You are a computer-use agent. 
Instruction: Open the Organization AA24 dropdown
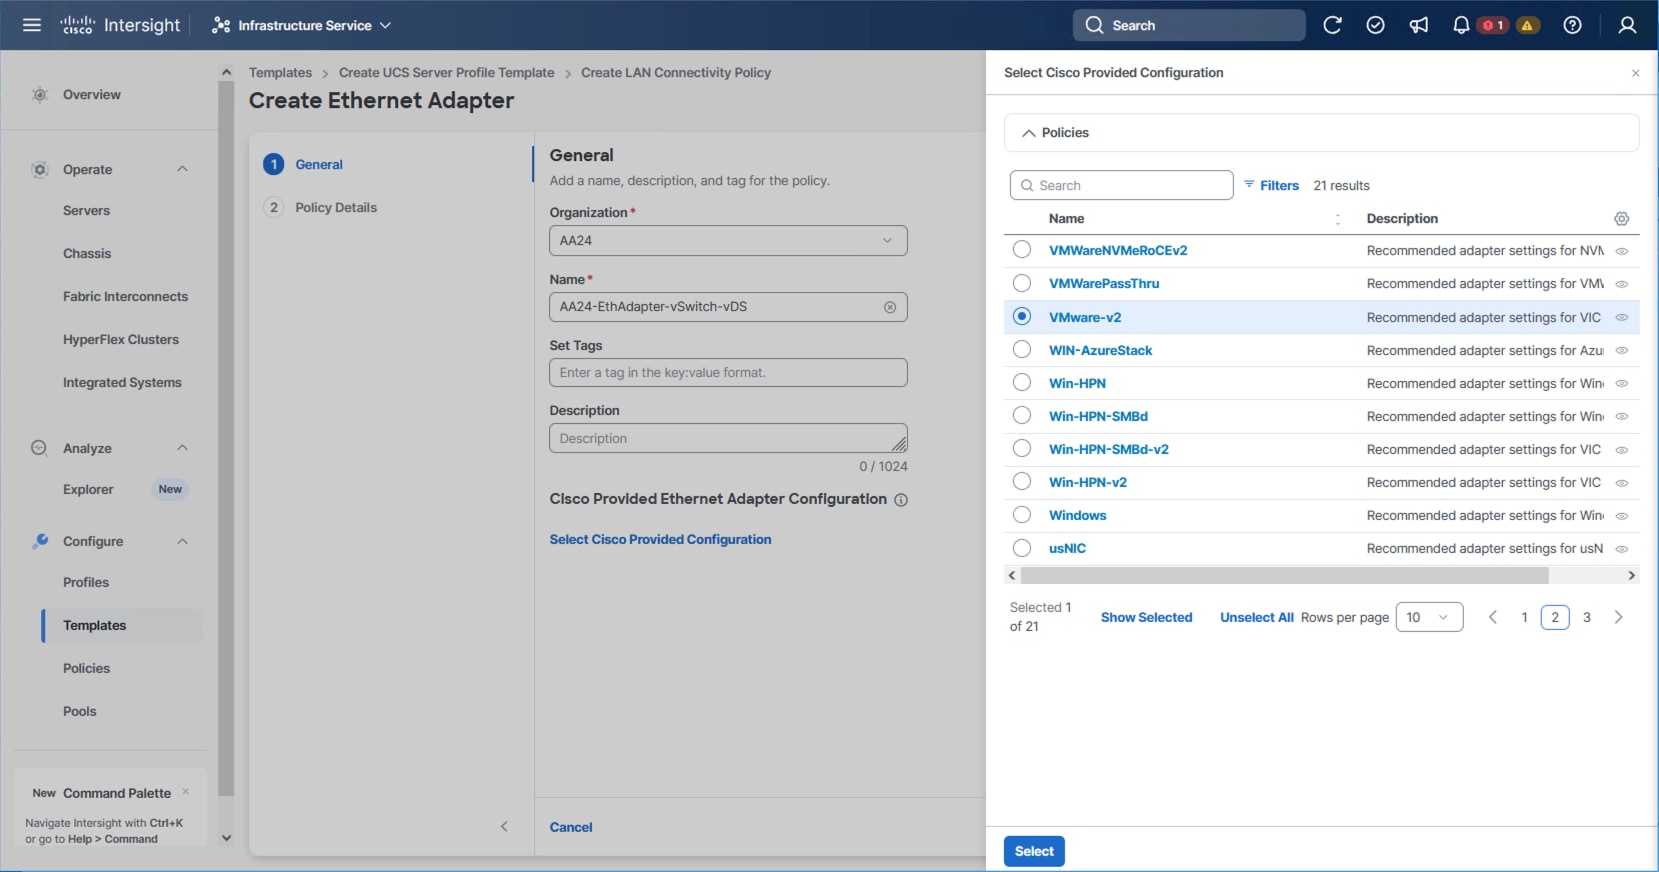coord(728,241)
